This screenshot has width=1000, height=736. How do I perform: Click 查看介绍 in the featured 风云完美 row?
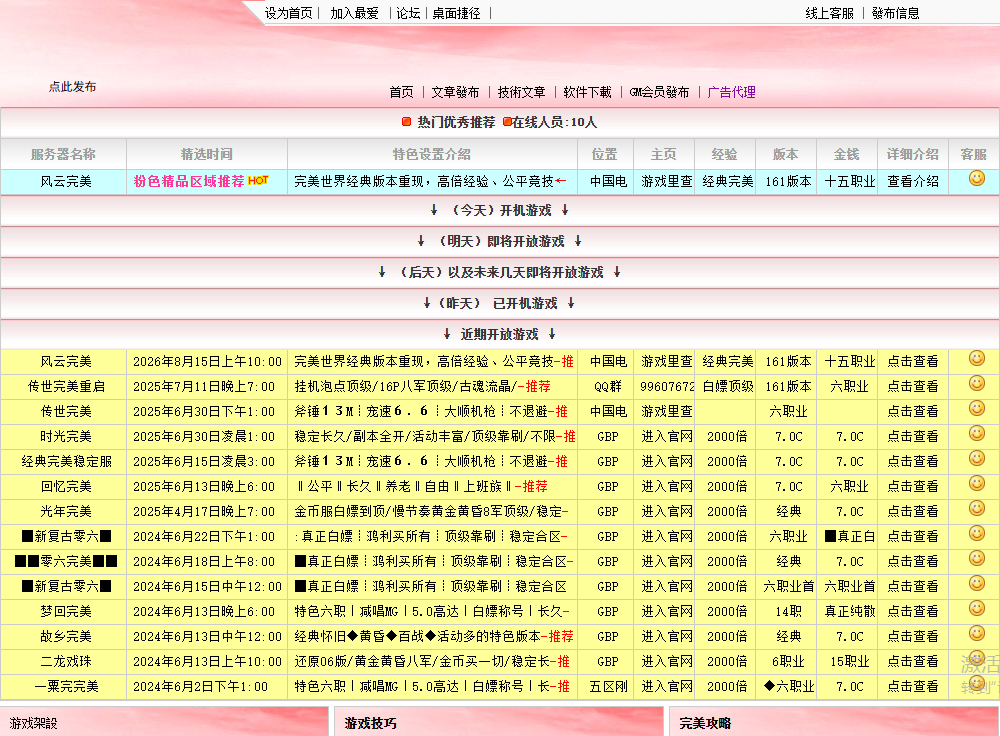coord(913,182)
